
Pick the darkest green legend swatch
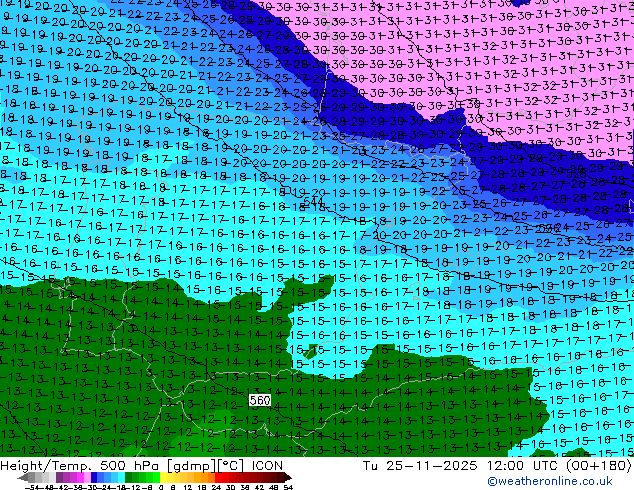pyautogui.click(x=129, y=477)
